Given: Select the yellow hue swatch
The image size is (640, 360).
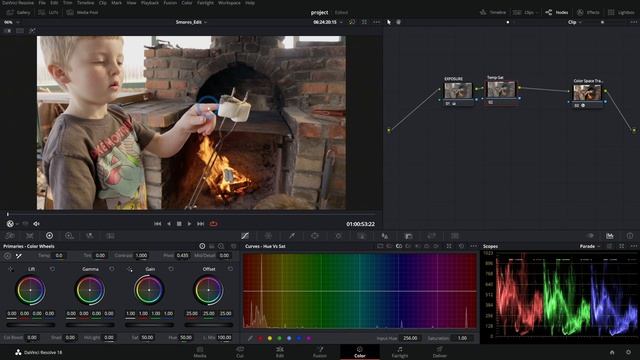Looking at the screenshot, I should [270, 338].
